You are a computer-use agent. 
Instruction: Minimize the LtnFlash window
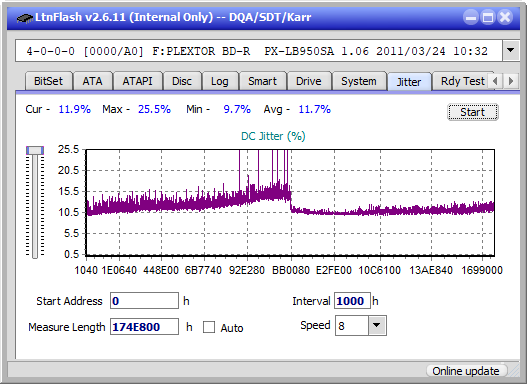471,17
